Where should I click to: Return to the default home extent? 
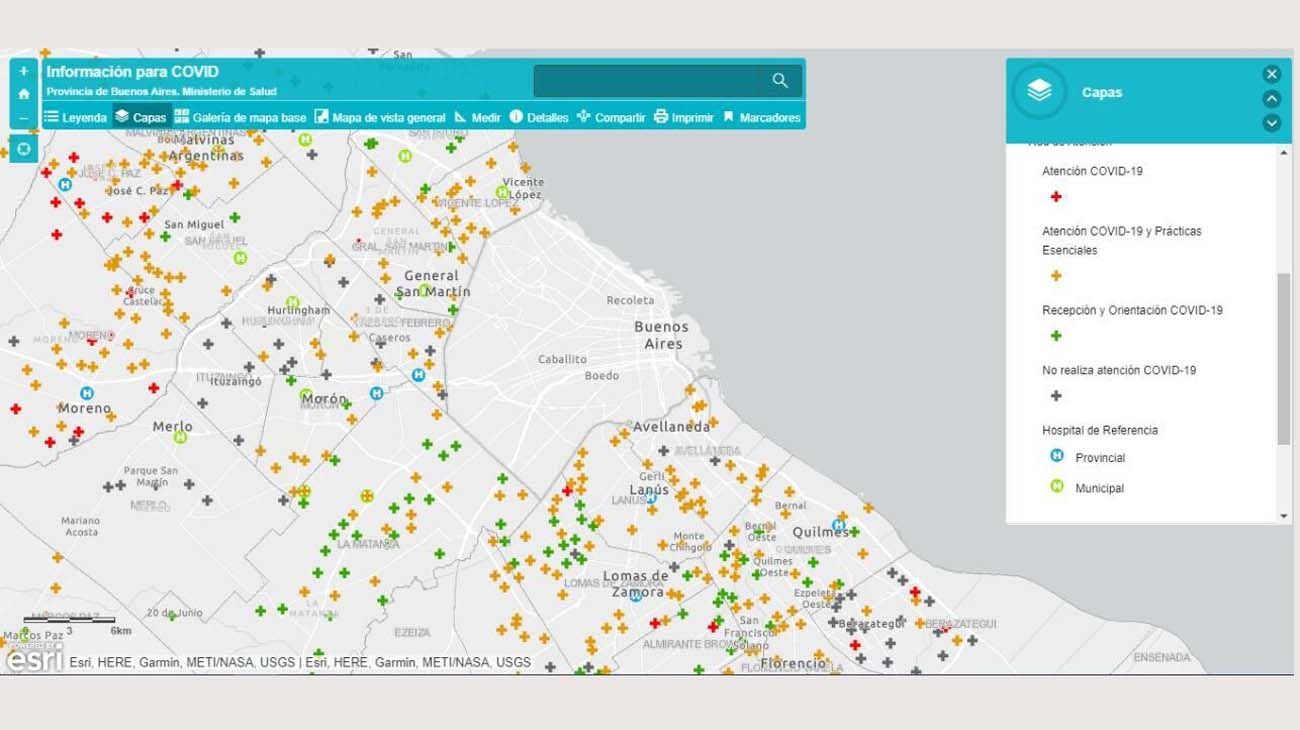24,94
